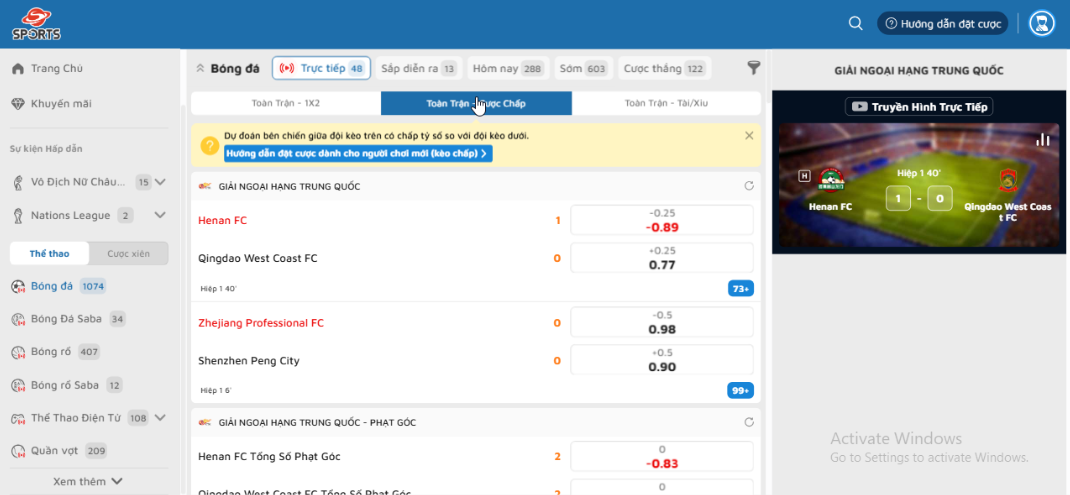Switch to Toàn Trận - 1X2 tab

tap(285, 103)
